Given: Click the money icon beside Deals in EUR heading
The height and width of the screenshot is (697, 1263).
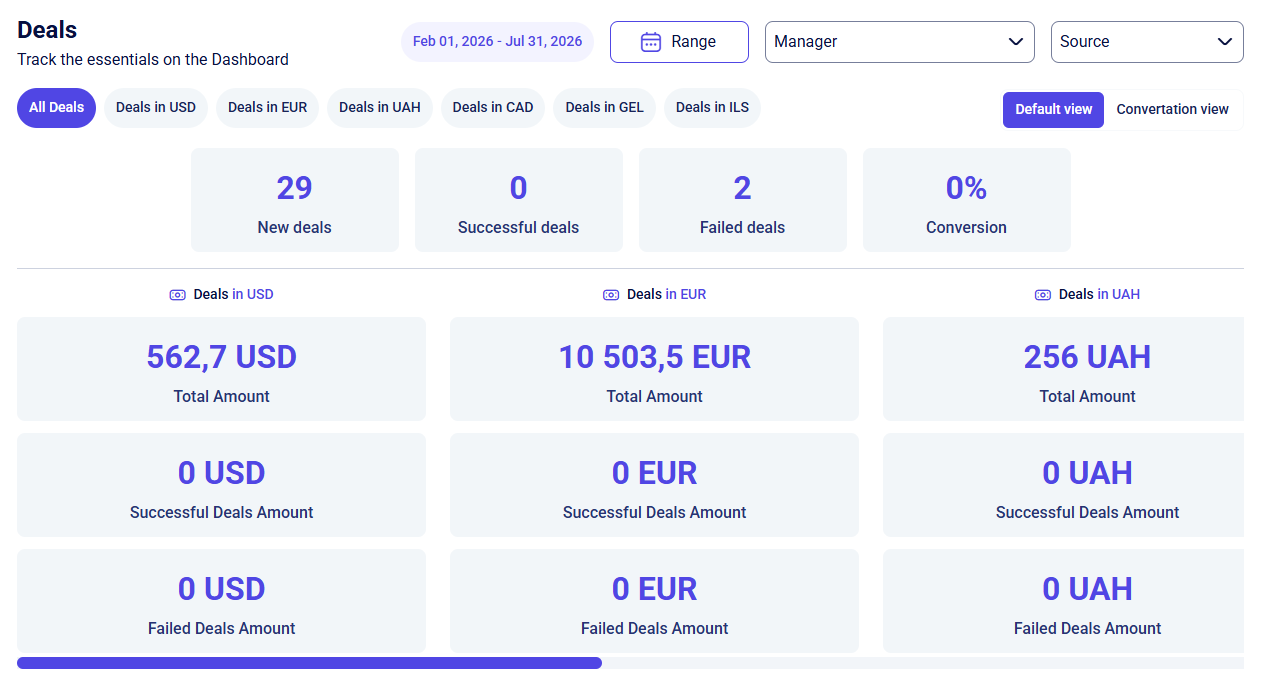Looking at the screenshot, I should coord(611,295).
